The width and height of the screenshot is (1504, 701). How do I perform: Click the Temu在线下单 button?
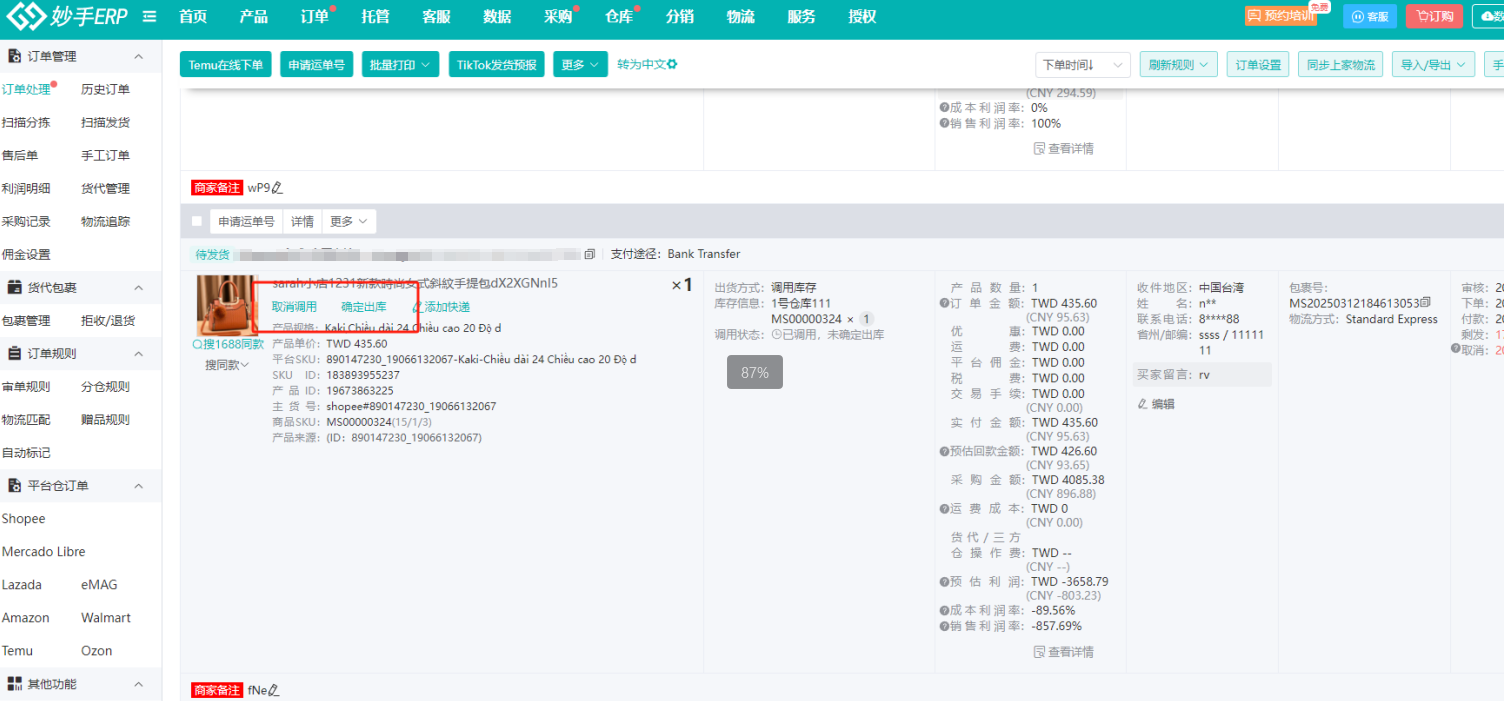point(225,65)
